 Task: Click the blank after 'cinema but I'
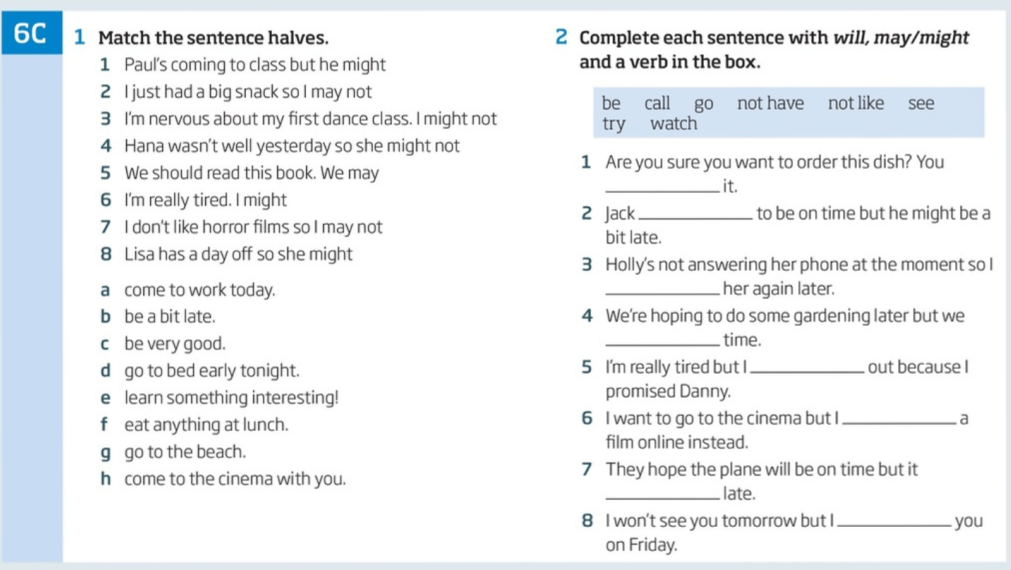[899, 421]
